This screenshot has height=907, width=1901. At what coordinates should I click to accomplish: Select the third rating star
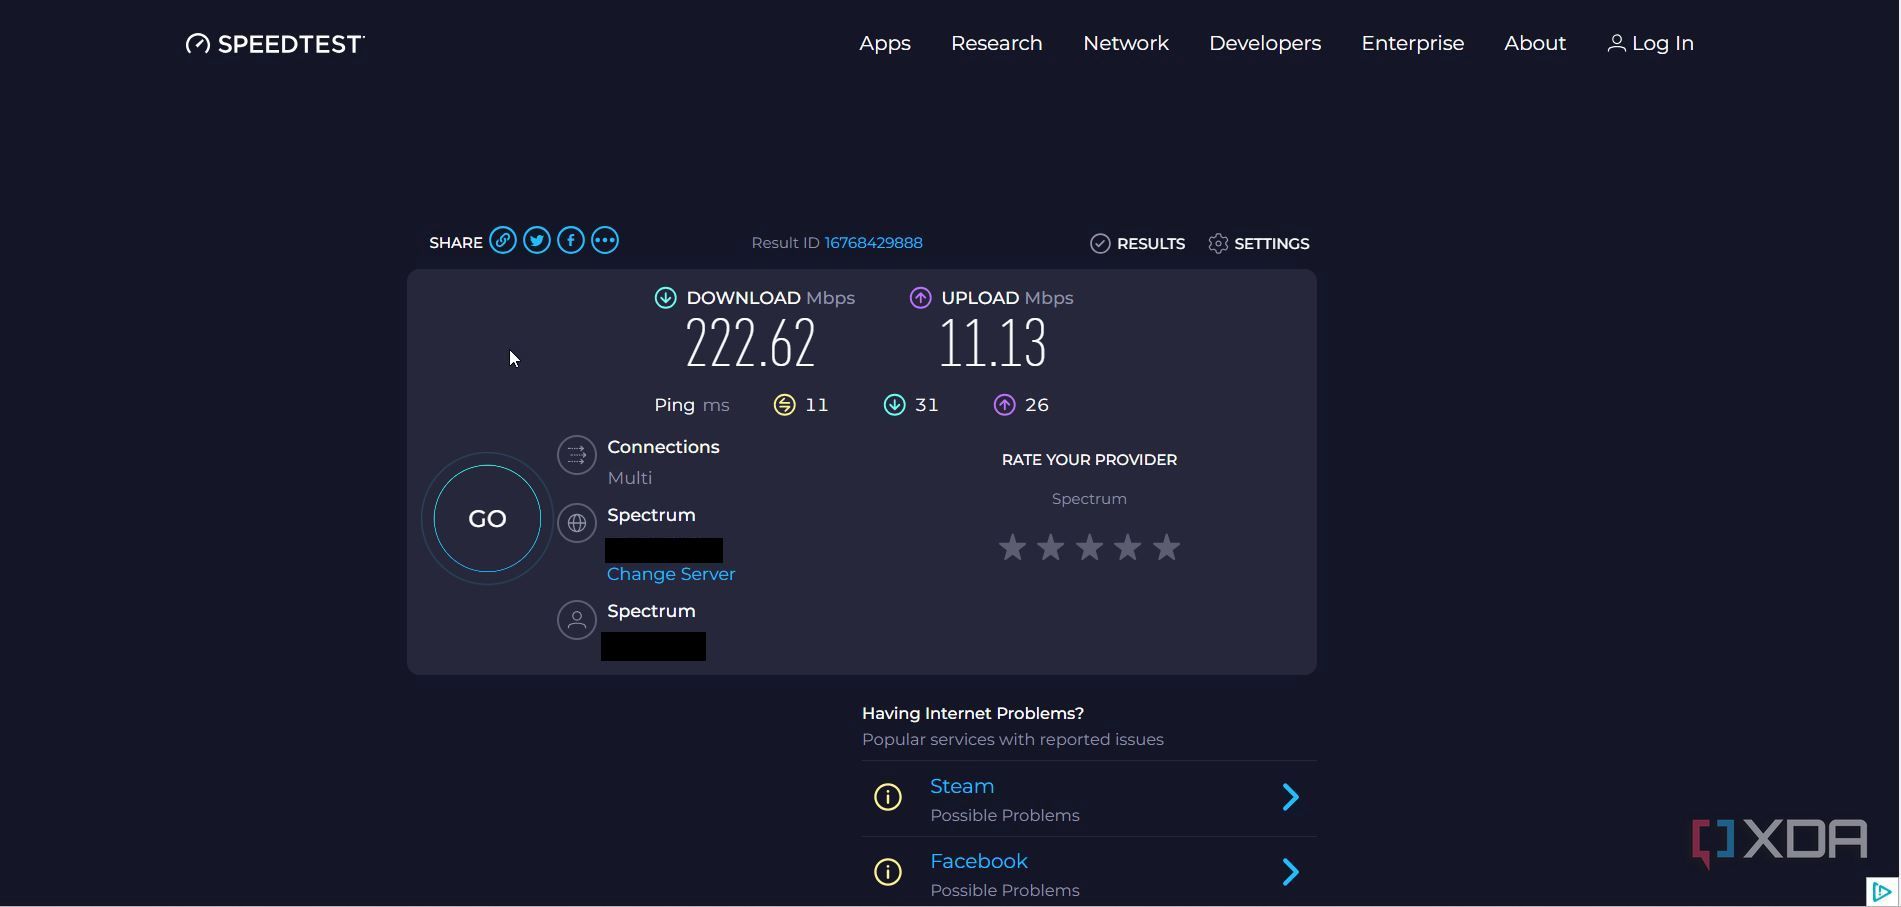1089,548
